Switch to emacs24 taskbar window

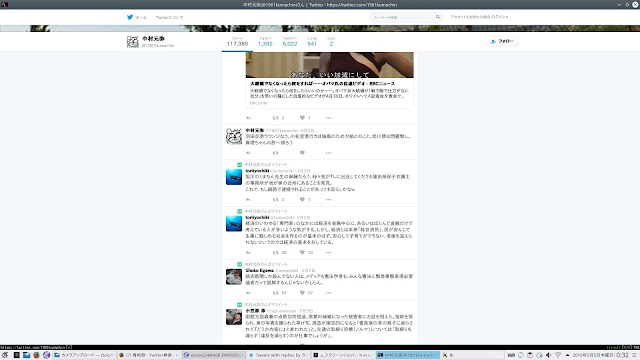click(213, 355)
